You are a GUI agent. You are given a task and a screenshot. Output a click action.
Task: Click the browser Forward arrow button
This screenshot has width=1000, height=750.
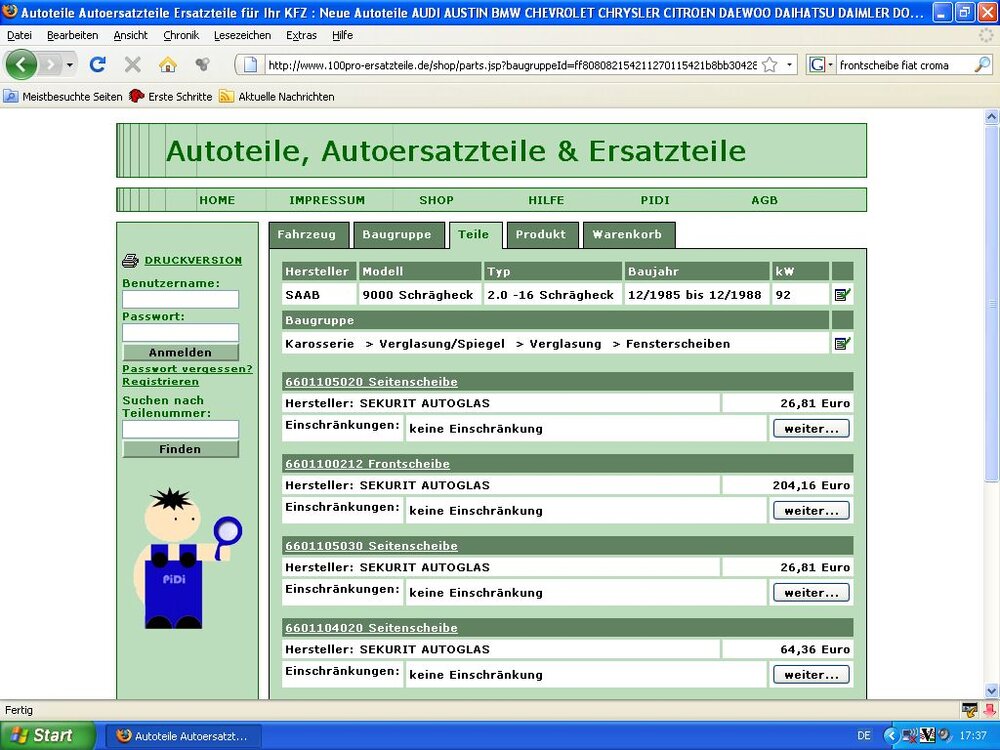pyautogui.click(x=50, y=64)
